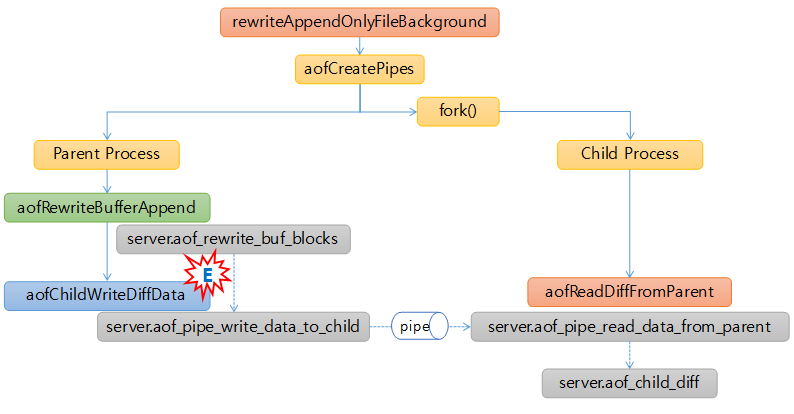
Task: Click the arrow entering aofRewriteBufferAppend
Action: click(x=107, y=187)
